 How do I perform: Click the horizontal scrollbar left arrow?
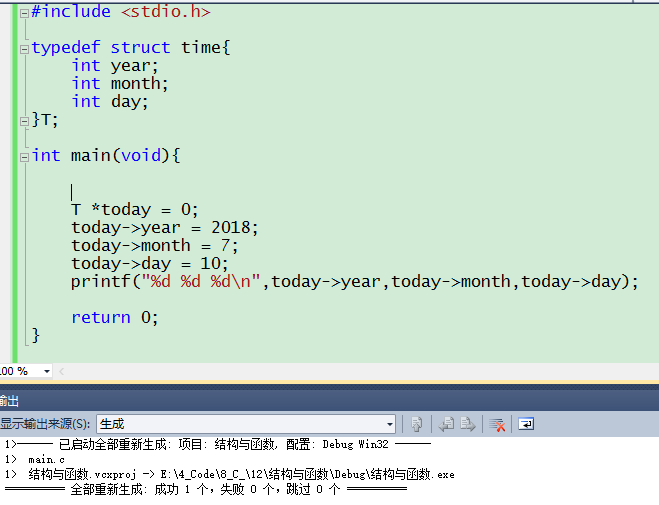pyautogui.click(x=61, y=371)
